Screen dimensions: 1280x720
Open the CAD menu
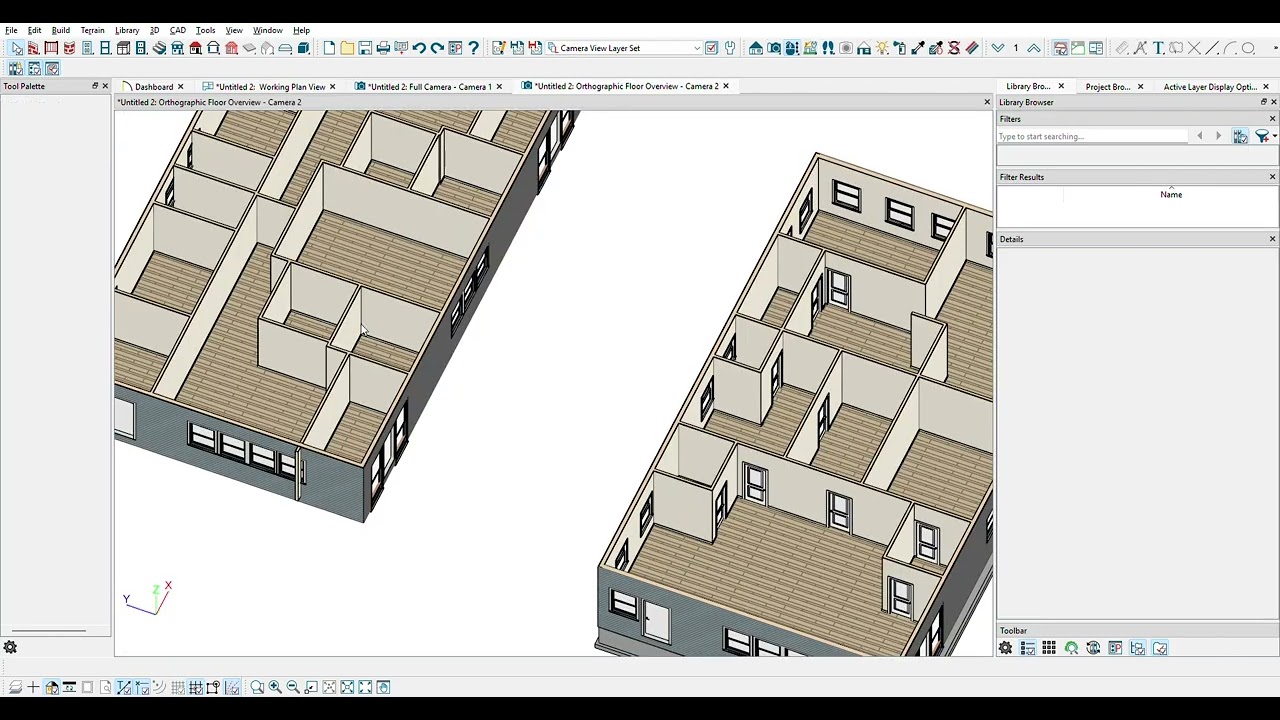(x=177, y=30)
